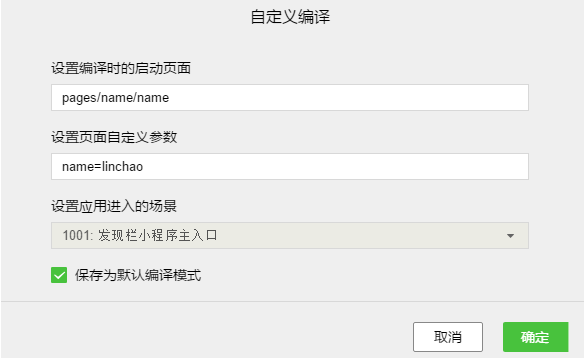Click the 取消 cancel button
Screen dimensions: 584x363
click(x=448, y=337)
